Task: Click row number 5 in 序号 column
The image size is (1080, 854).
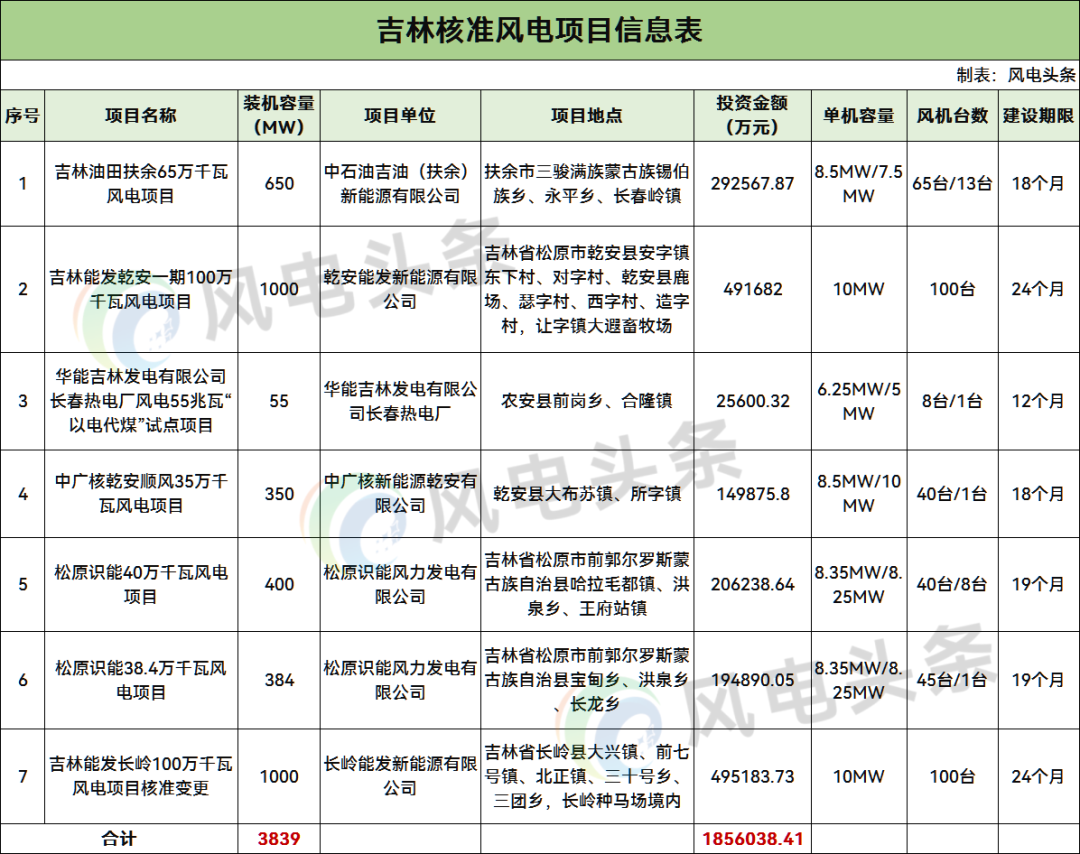Action: point(23,584)
